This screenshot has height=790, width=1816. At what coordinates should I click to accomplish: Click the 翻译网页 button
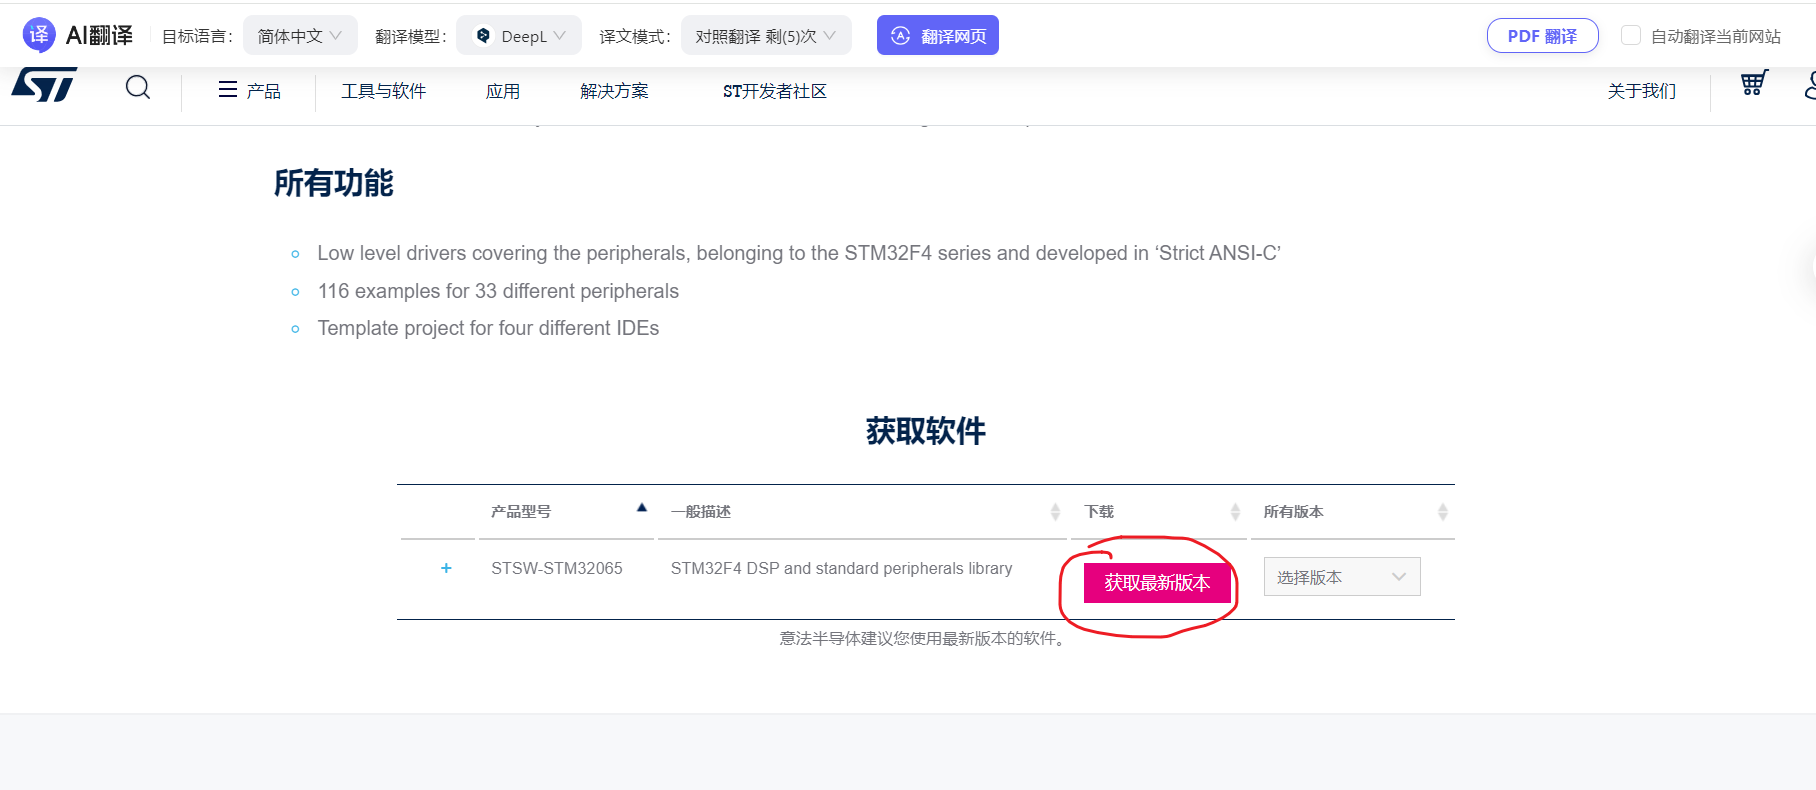click(938, 36)
